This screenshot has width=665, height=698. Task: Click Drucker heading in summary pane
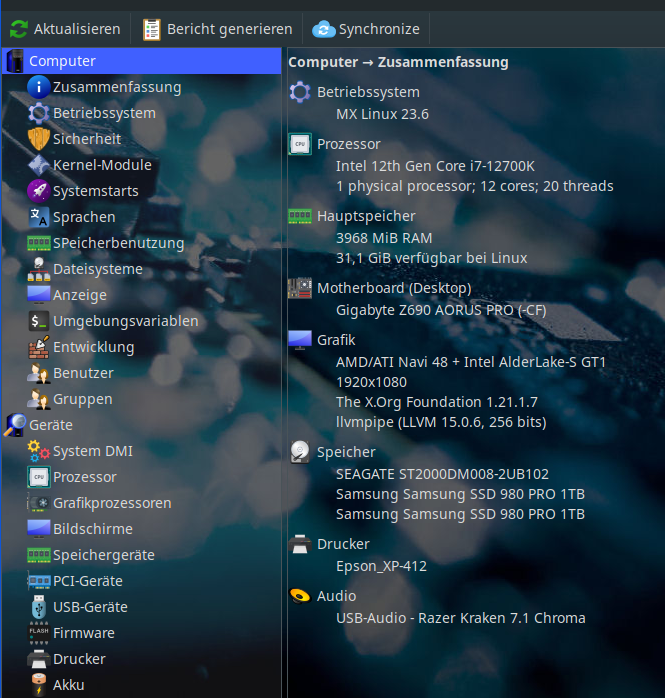click(343, 544)
